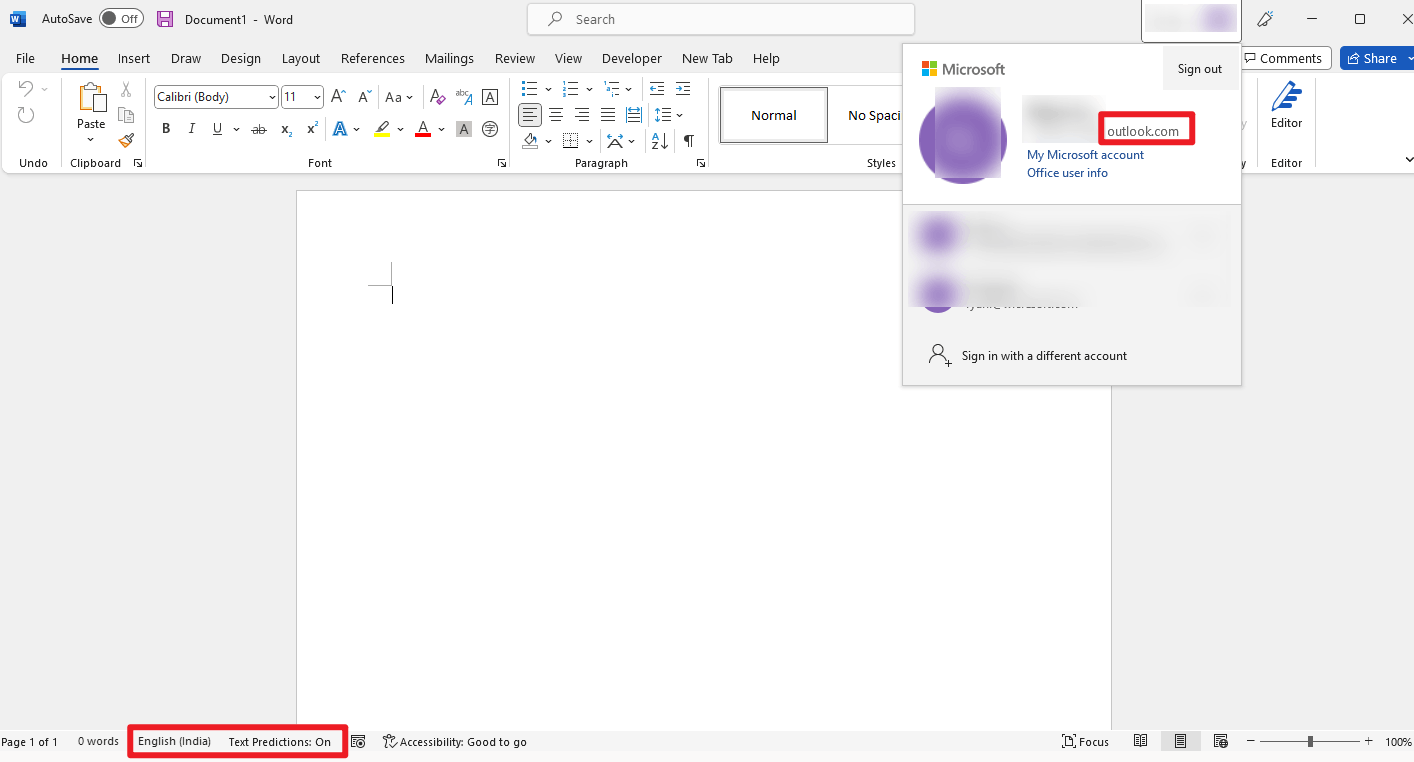The height and width of the screenshot is (762, 1414).
Task: Click the zoom slider handle
Action: pyautogui.click(x=1310, y=742)
